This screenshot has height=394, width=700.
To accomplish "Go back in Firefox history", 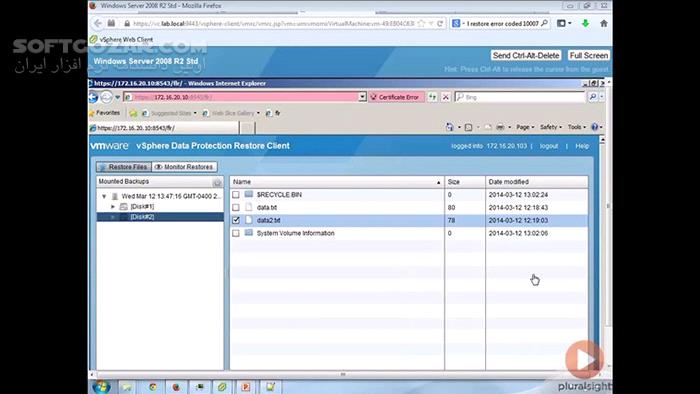I will 98,23.
